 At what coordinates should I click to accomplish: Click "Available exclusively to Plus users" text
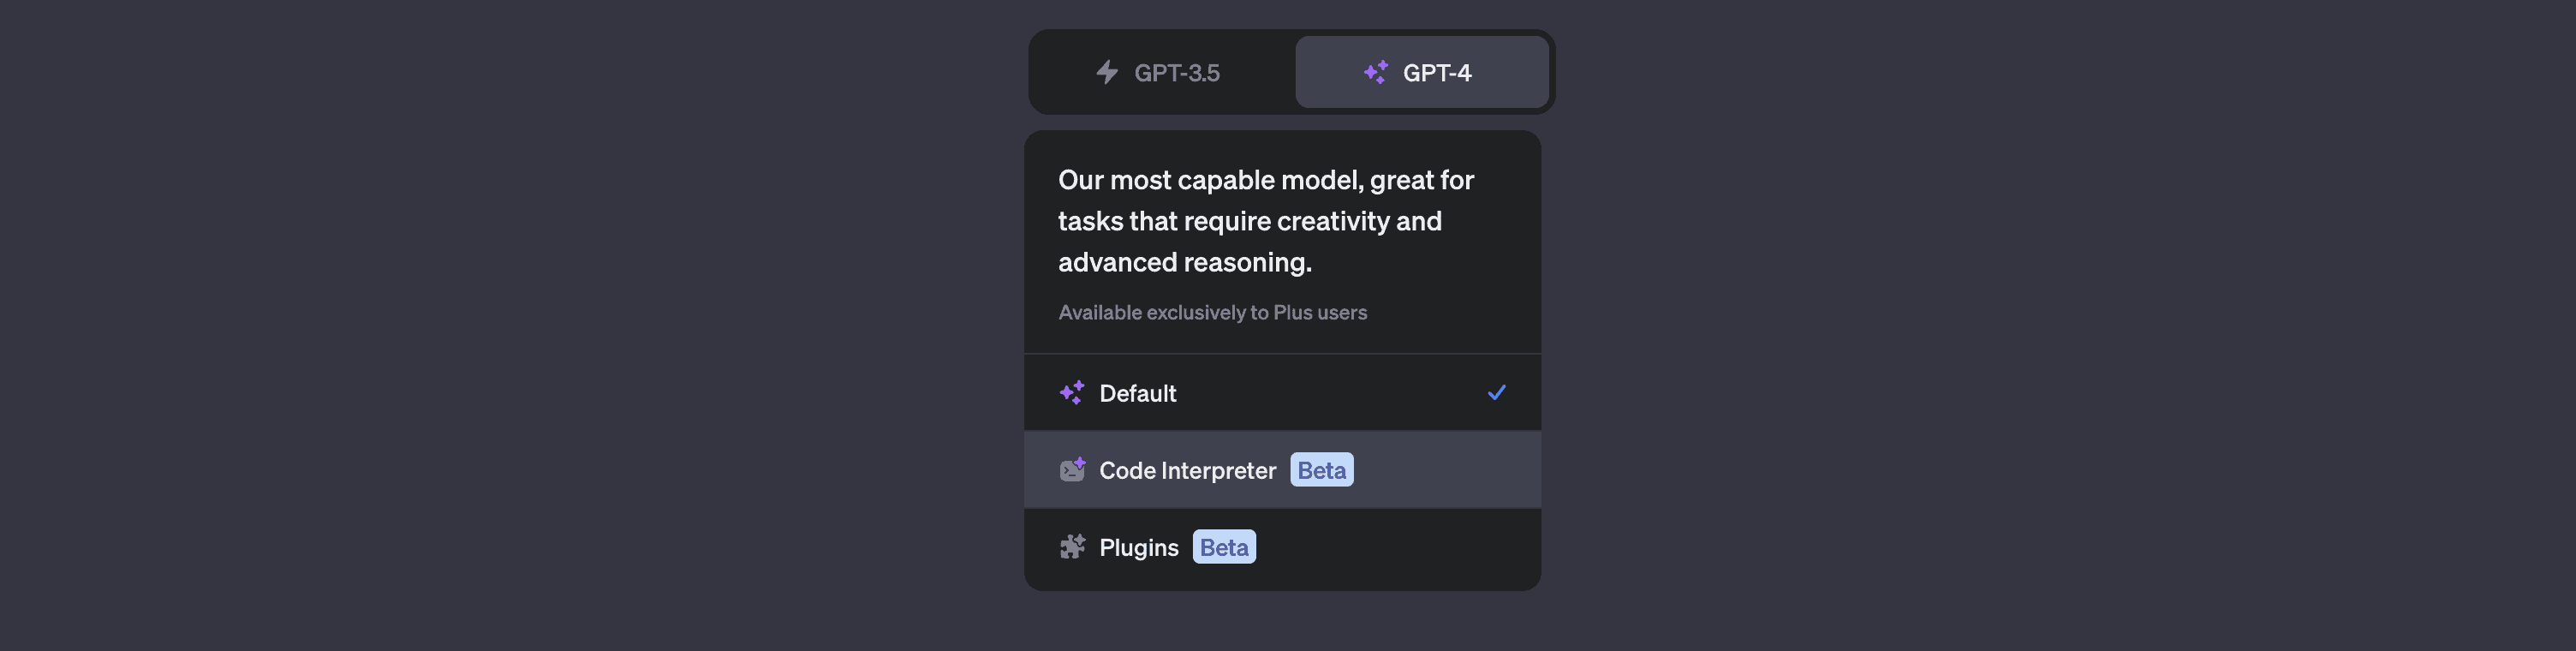(1212, 313)
